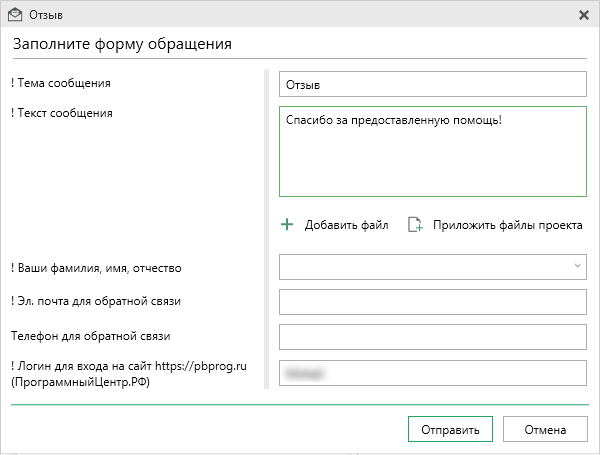600x455 pixels.
Task: Click into the message text area
Action: (432, 152)
